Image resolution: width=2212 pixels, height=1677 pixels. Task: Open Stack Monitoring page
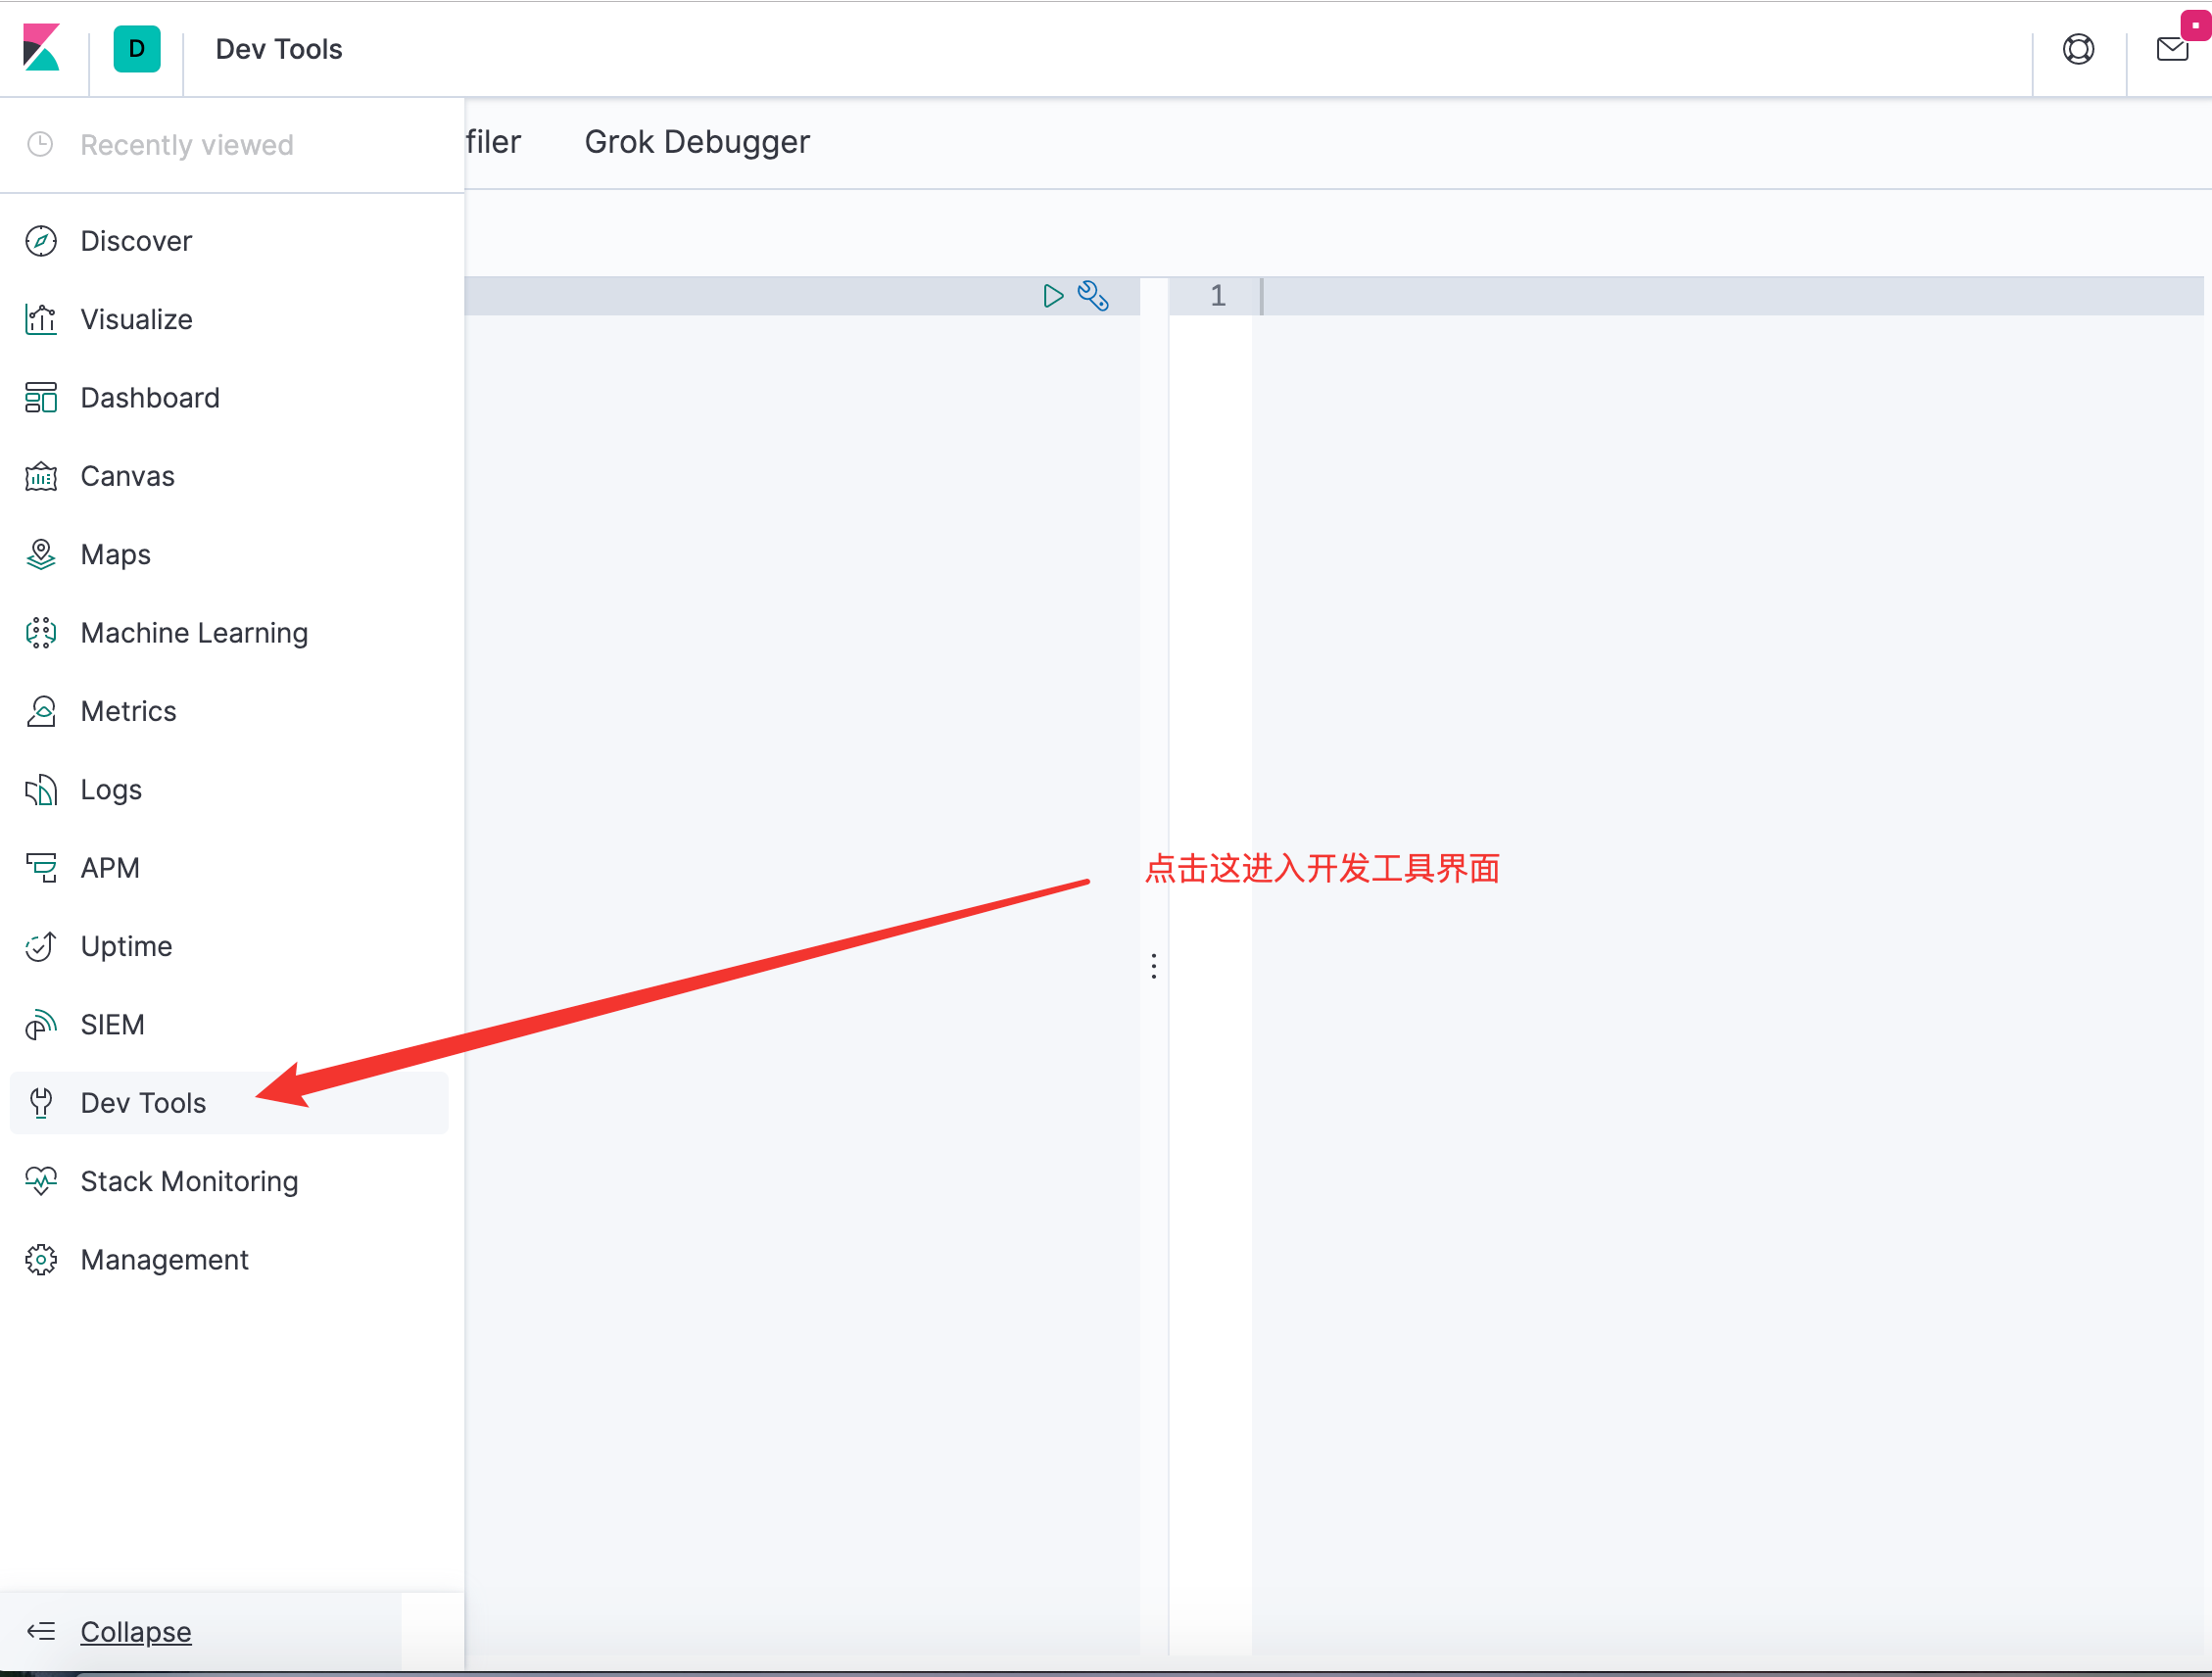pyautogui.click(x=189, y=1181)
